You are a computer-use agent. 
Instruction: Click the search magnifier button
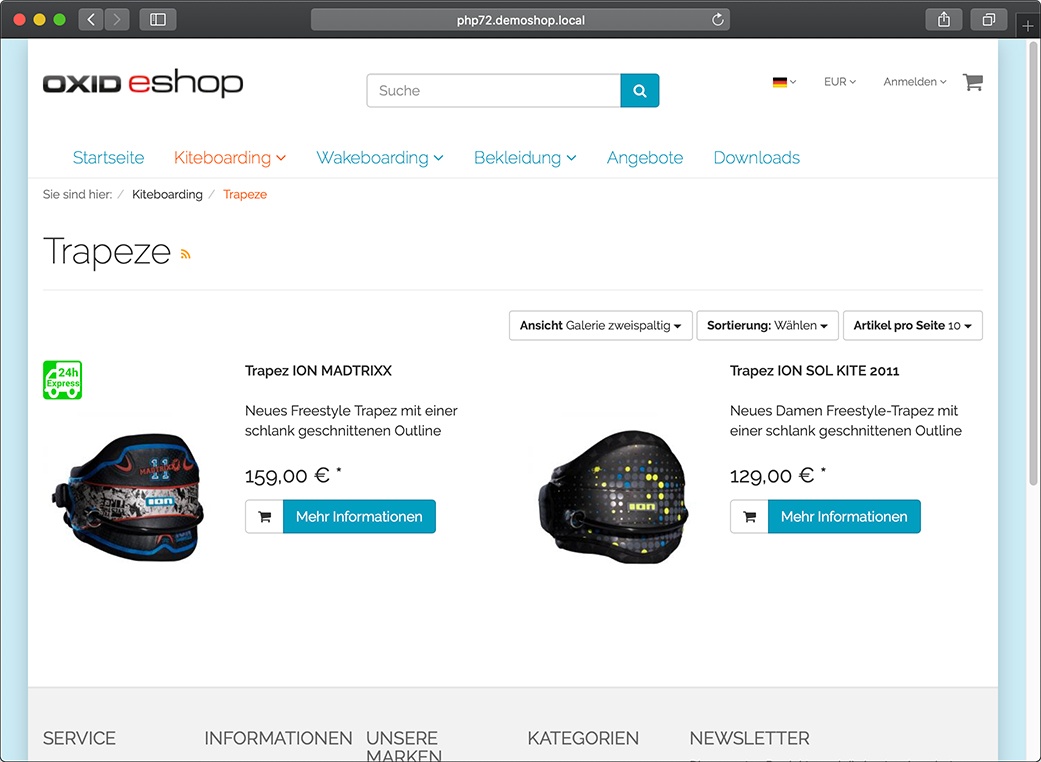(x=639, y=90)
